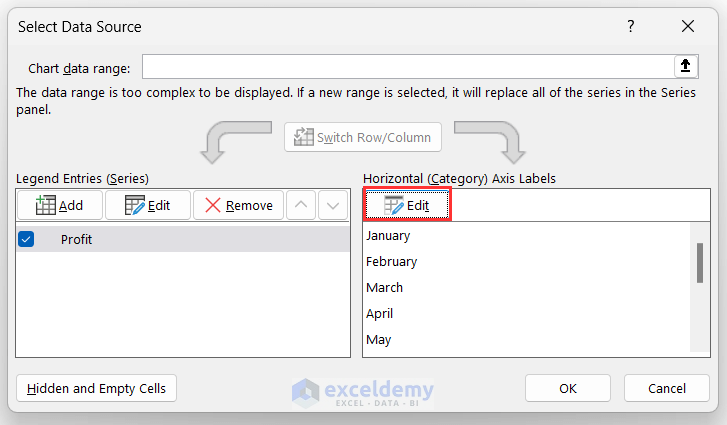Viewport: 727px width, 425px height.
Task: Move series up with arrow button
Action: (x=300, y=205)
